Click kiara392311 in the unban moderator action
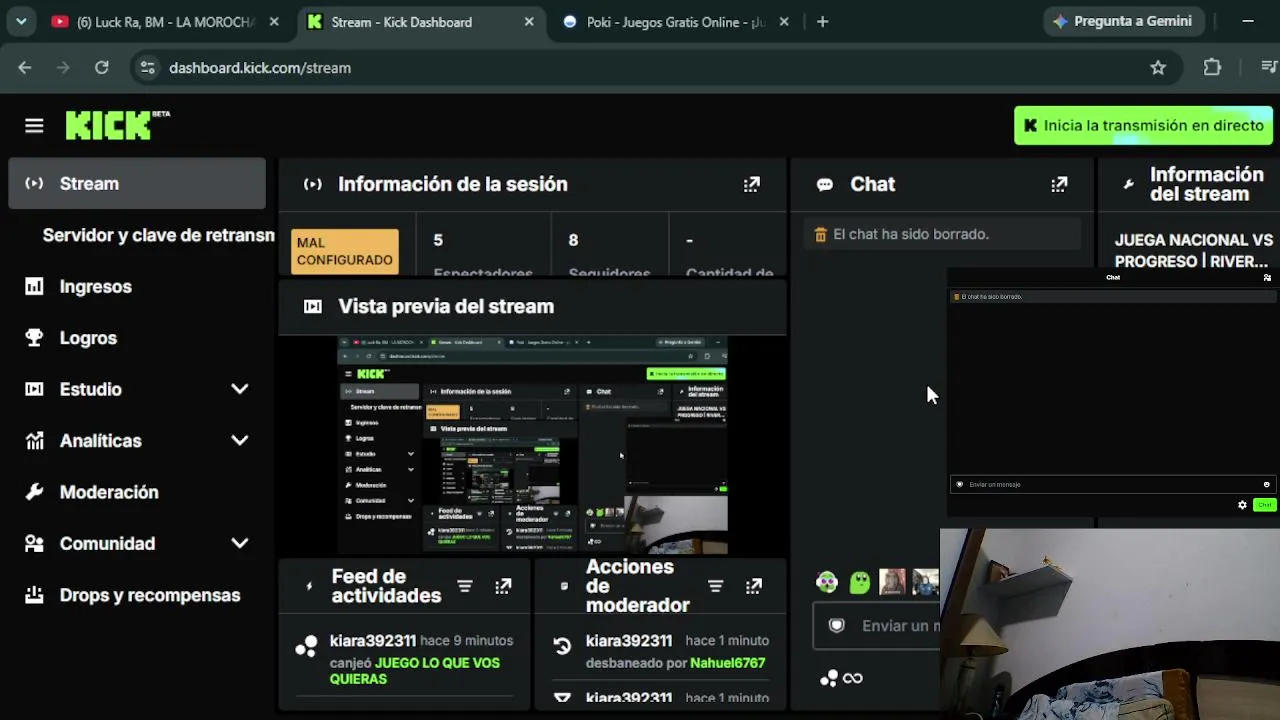This screenshot has width=1280, height=720. point(629,641)
